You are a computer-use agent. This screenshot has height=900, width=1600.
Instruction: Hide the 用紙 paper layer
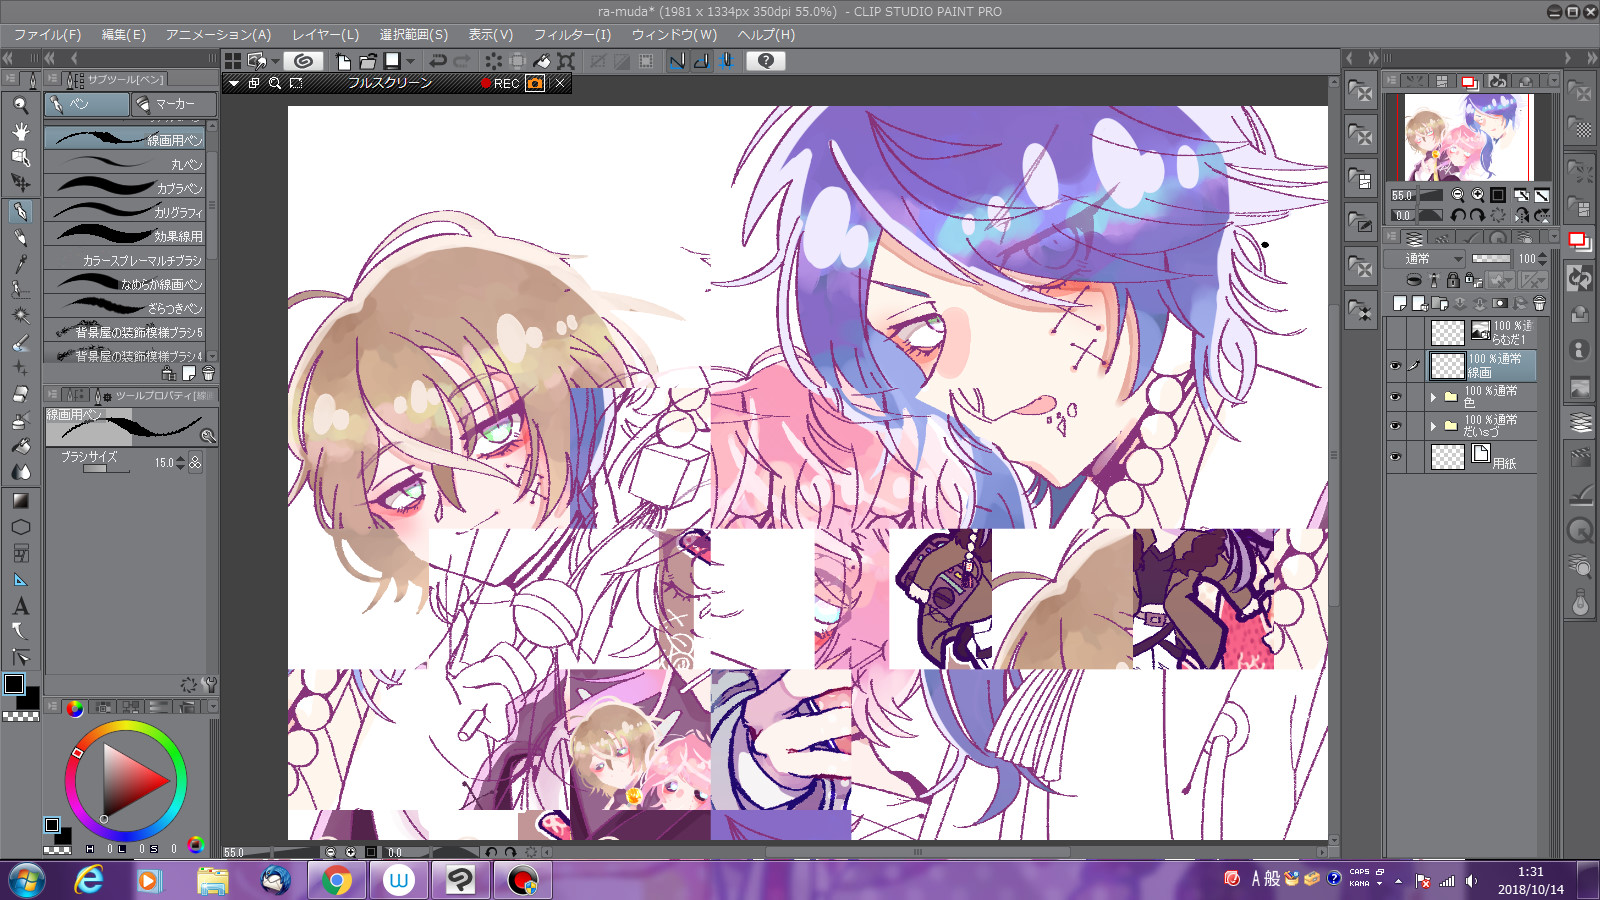click(x=1396, y=457)
